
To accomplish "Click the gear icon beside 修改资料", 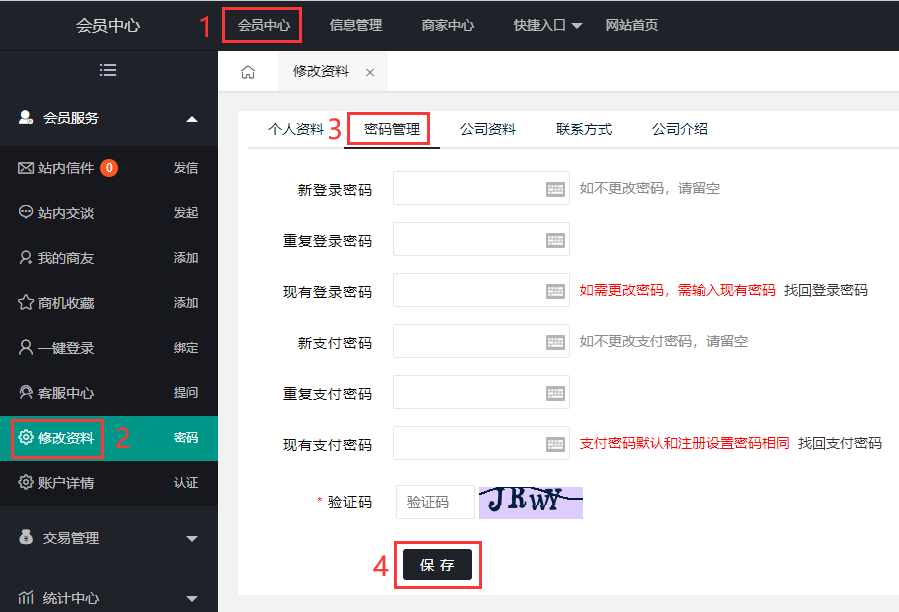I will (x=26, y=437).
